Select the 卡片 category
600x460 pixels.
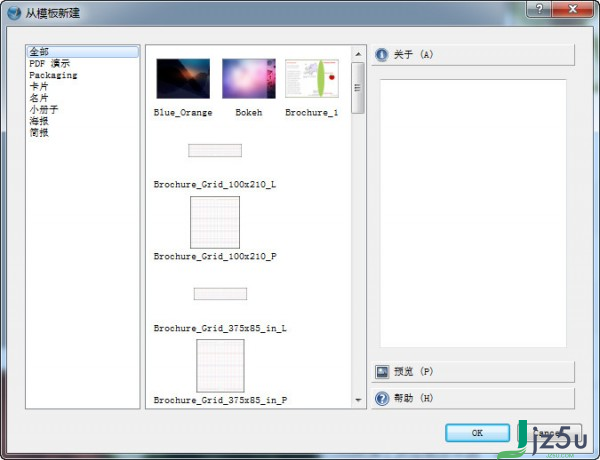click(x=39, y=86)
